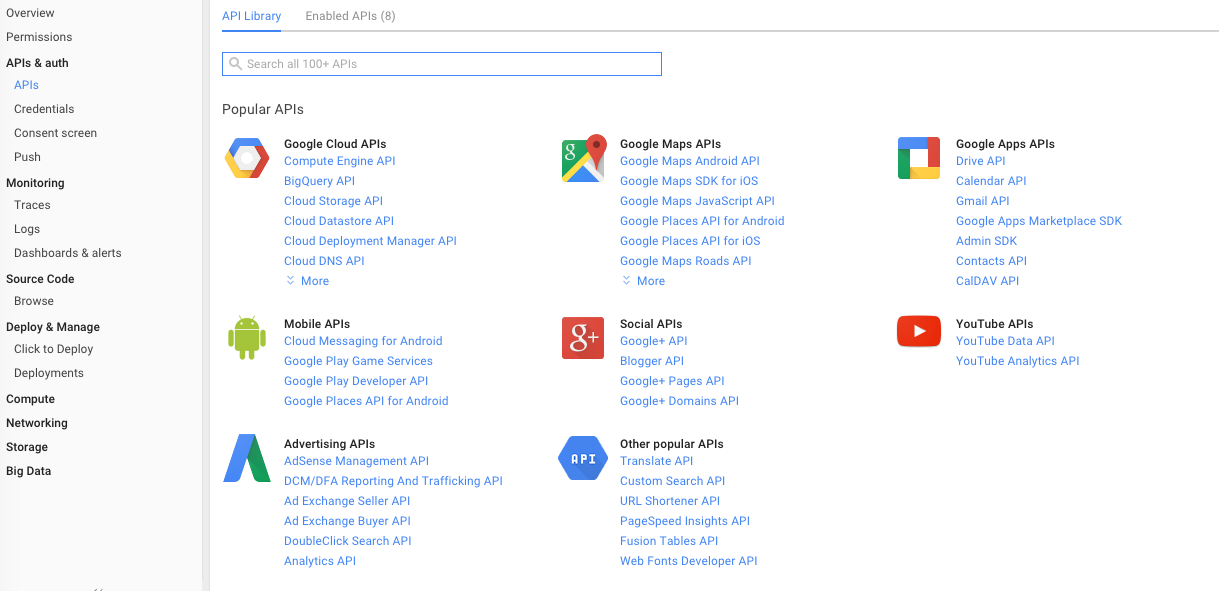Expand the Compute sidebar section
1219x591 pixels.
pos(30,399)
